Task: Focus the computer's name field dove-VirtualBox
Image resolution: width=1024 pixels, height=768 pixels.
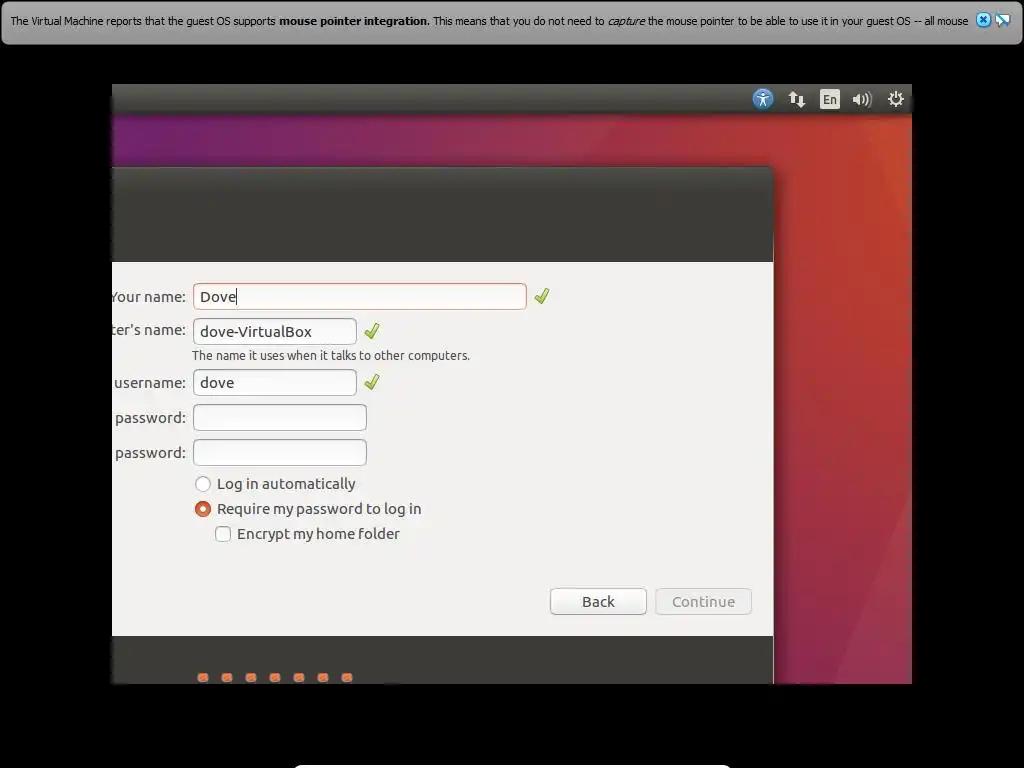Action: [275, 331]
